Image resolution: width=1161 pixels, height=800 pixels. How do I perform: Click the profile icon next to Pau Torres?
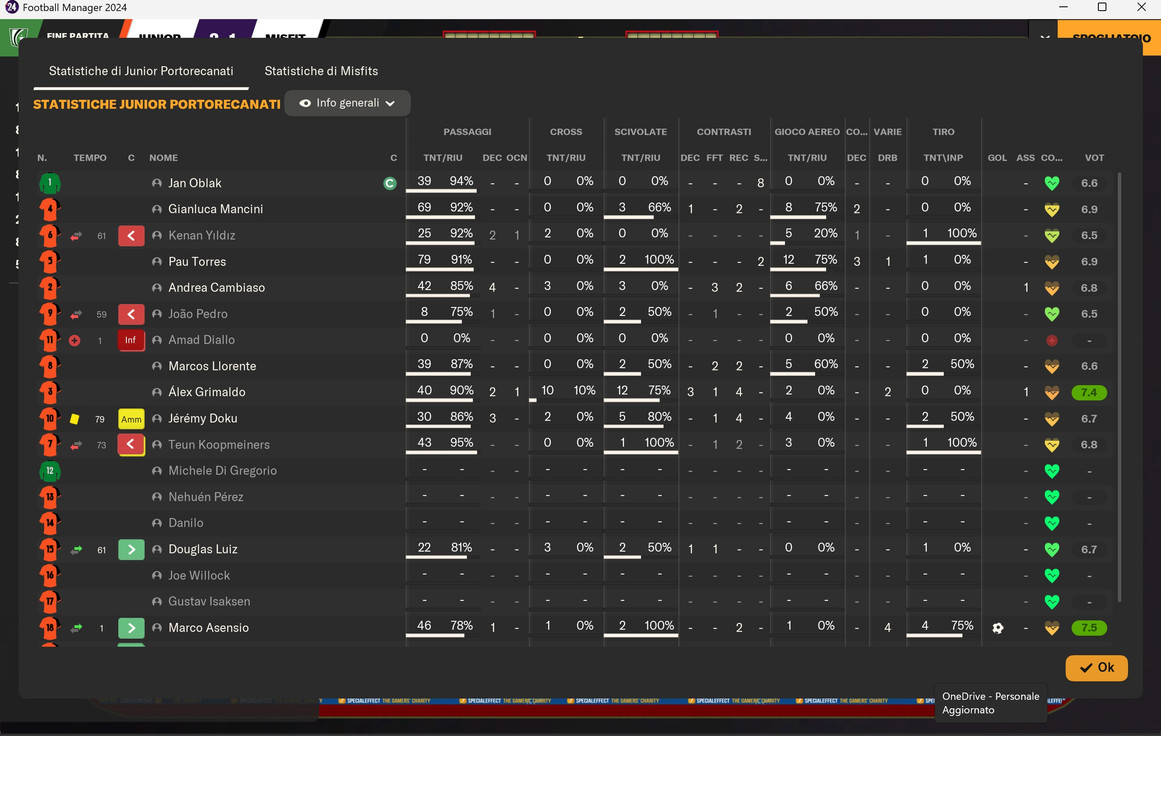click(157, 261)
